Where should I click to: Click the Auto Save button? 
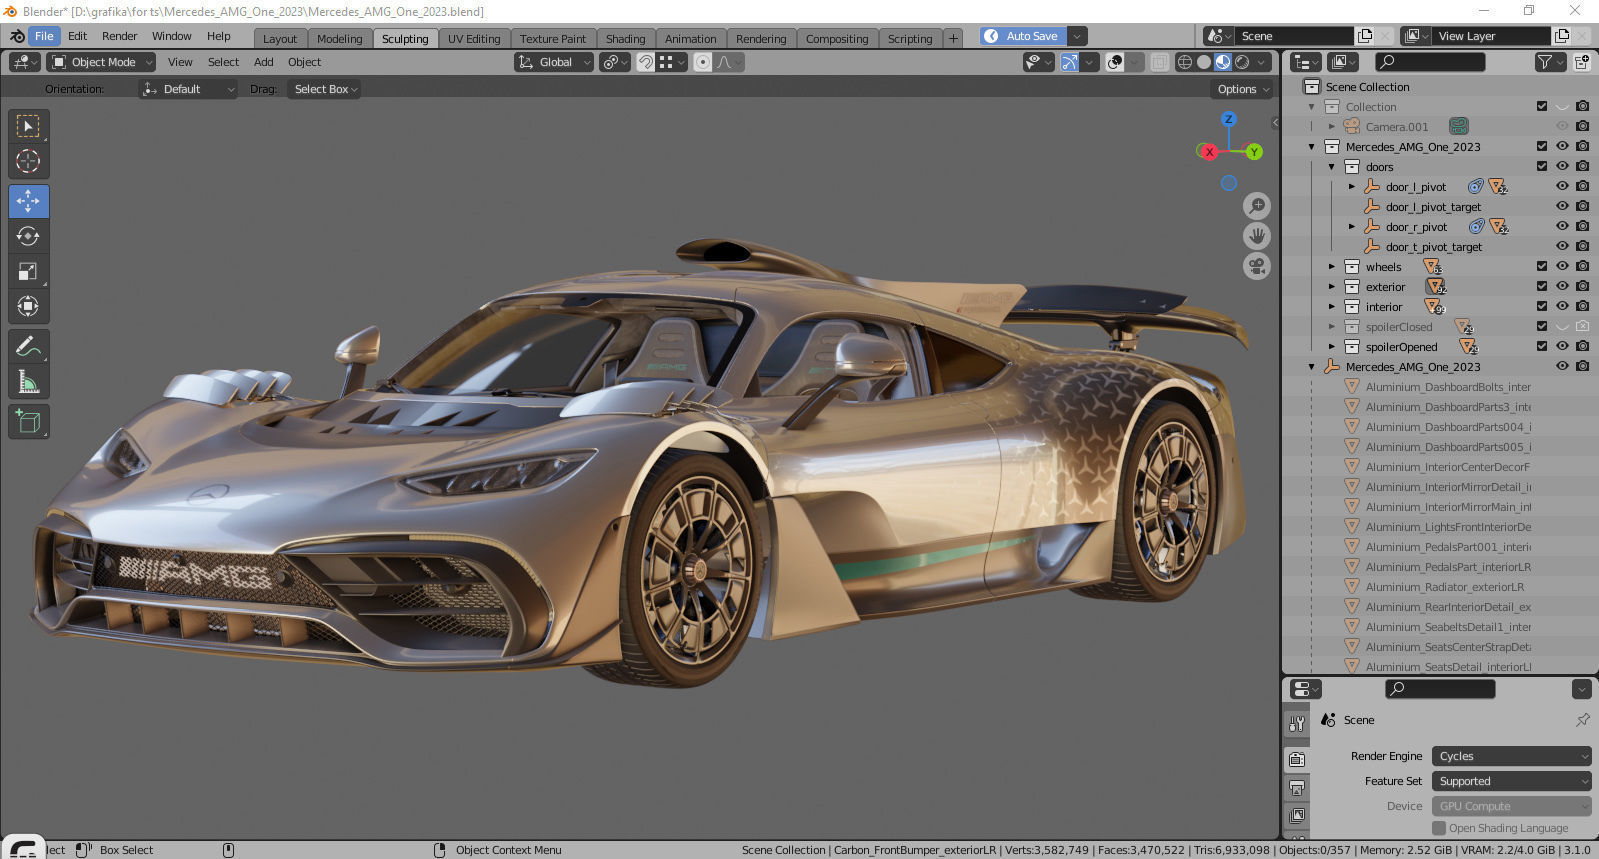pyautogui.click(x=1024, y=36)
